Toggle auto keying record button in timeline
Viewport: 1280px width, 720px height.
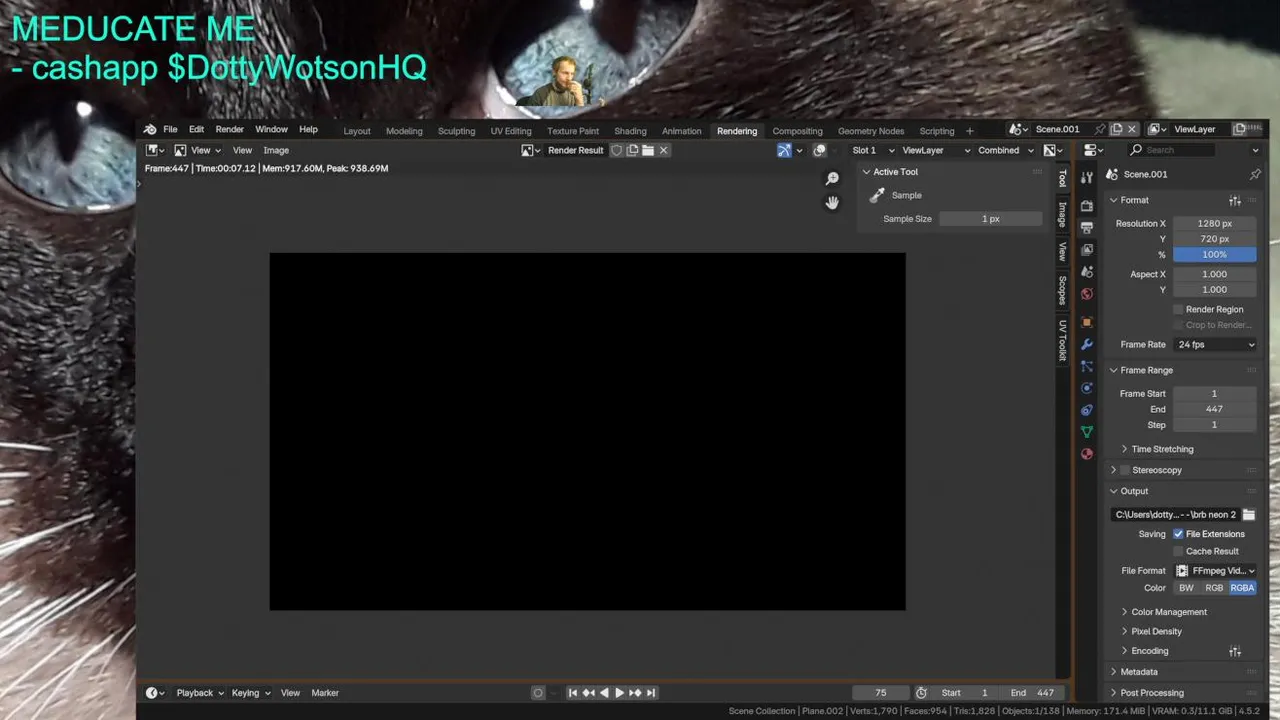(x=538, y=693)
